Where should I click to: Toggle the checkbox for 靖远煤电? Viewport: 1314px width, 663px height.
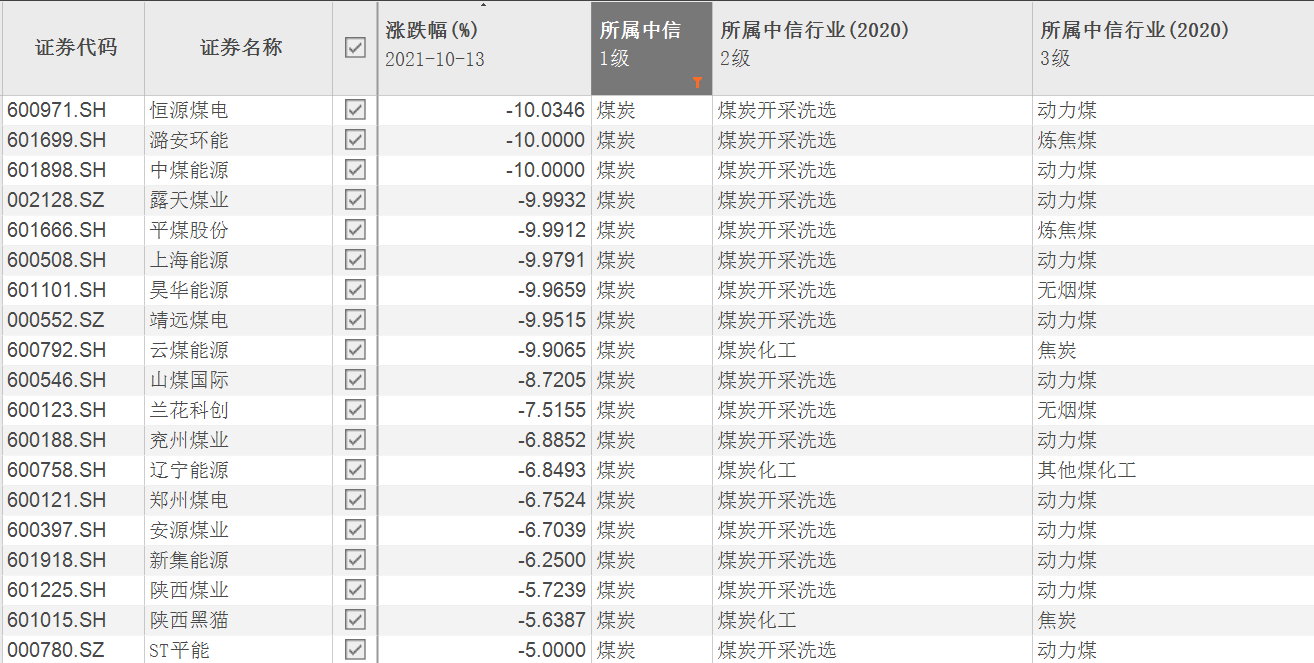pos(355,320)
